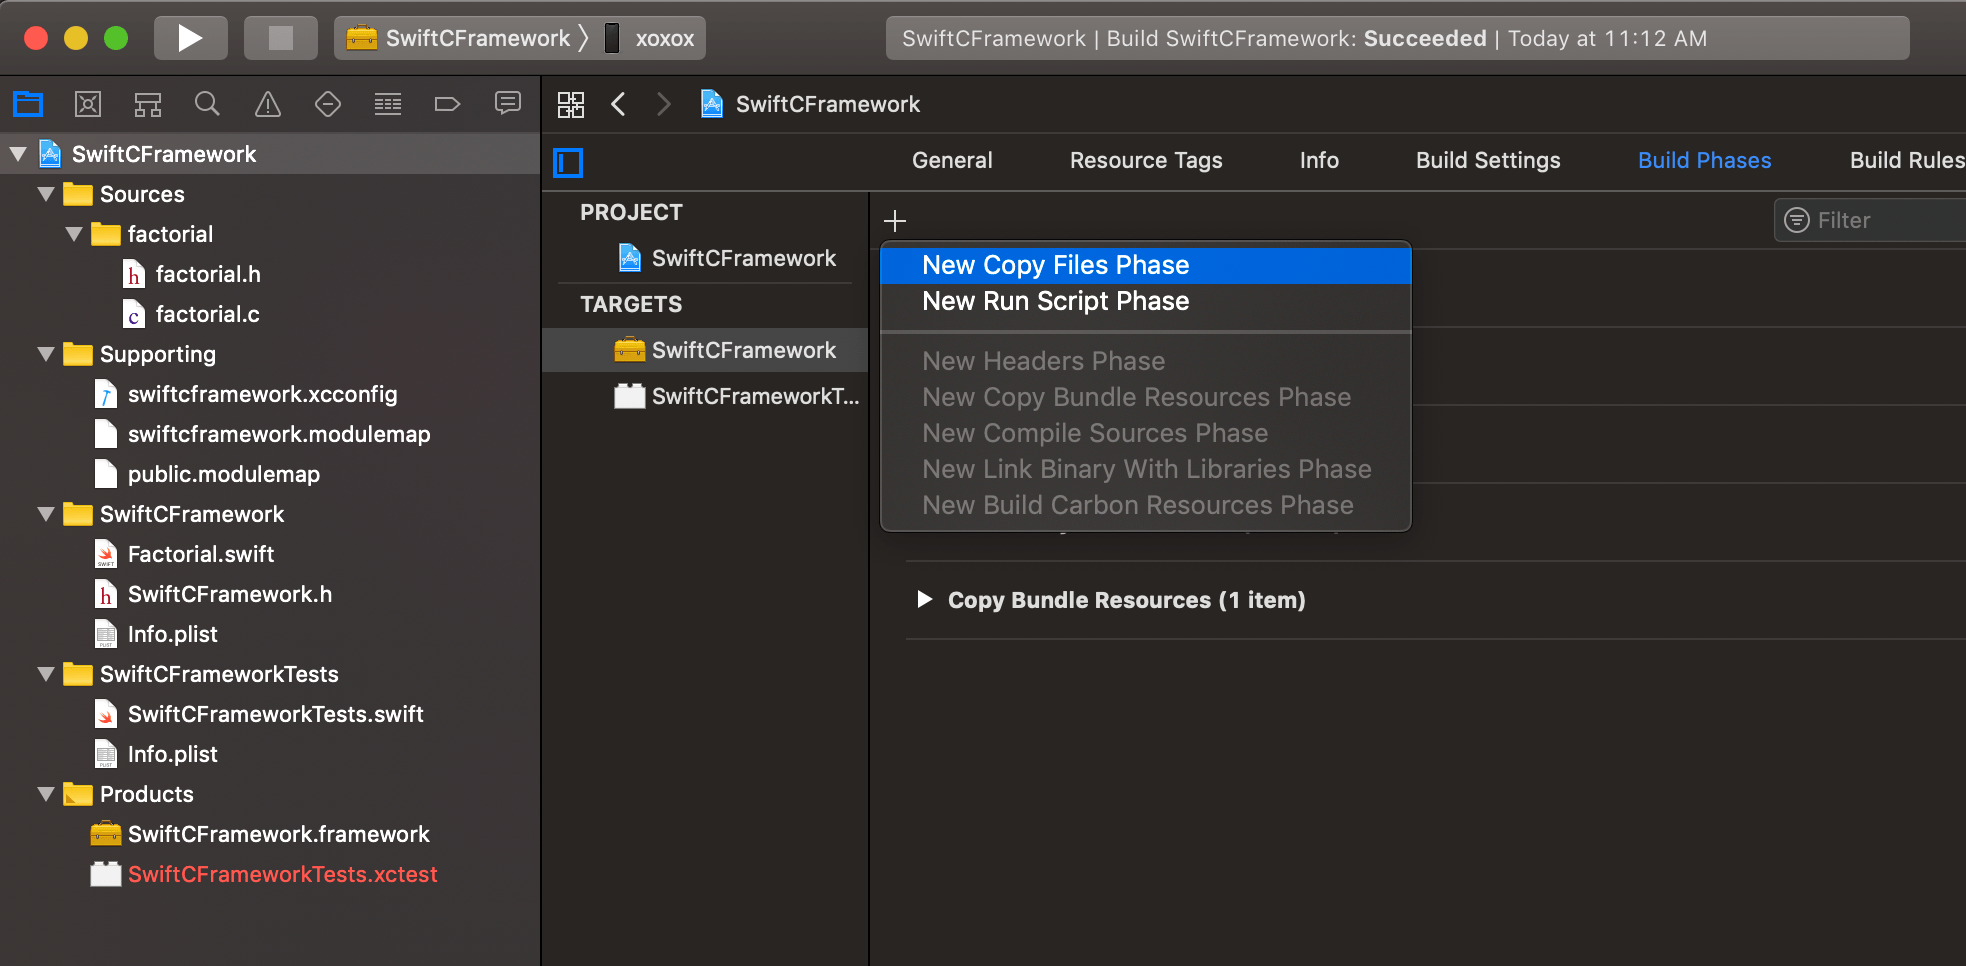Viewport: 1966px width, 966px height.
Task: Collapse the factorial folder
Action: tap(74, 234)
